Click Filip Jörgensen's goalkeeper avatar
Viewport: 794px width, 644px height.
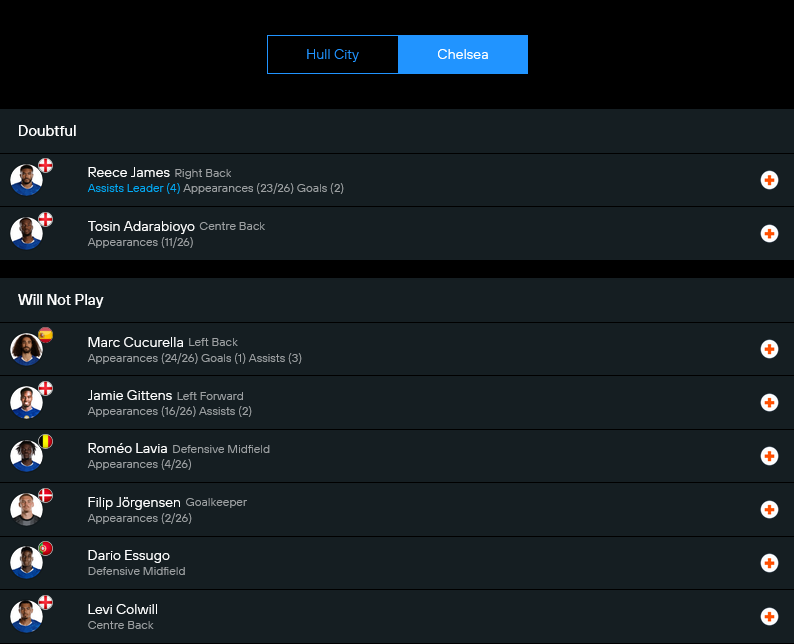pyautogui.click(x=26, y=510)
